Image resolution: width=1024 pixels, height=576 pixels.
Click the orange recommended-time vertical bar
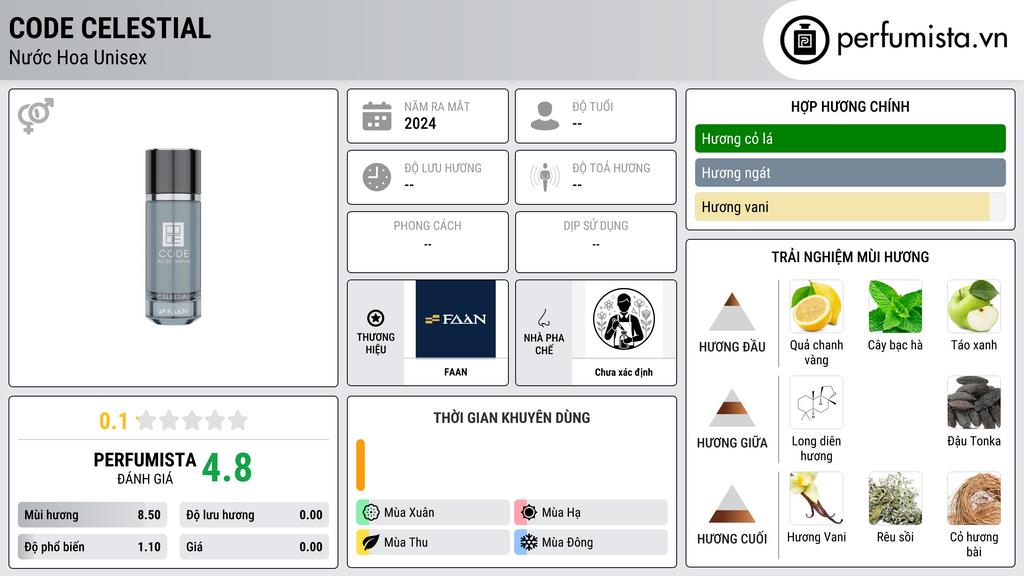(x=360, y=465)
